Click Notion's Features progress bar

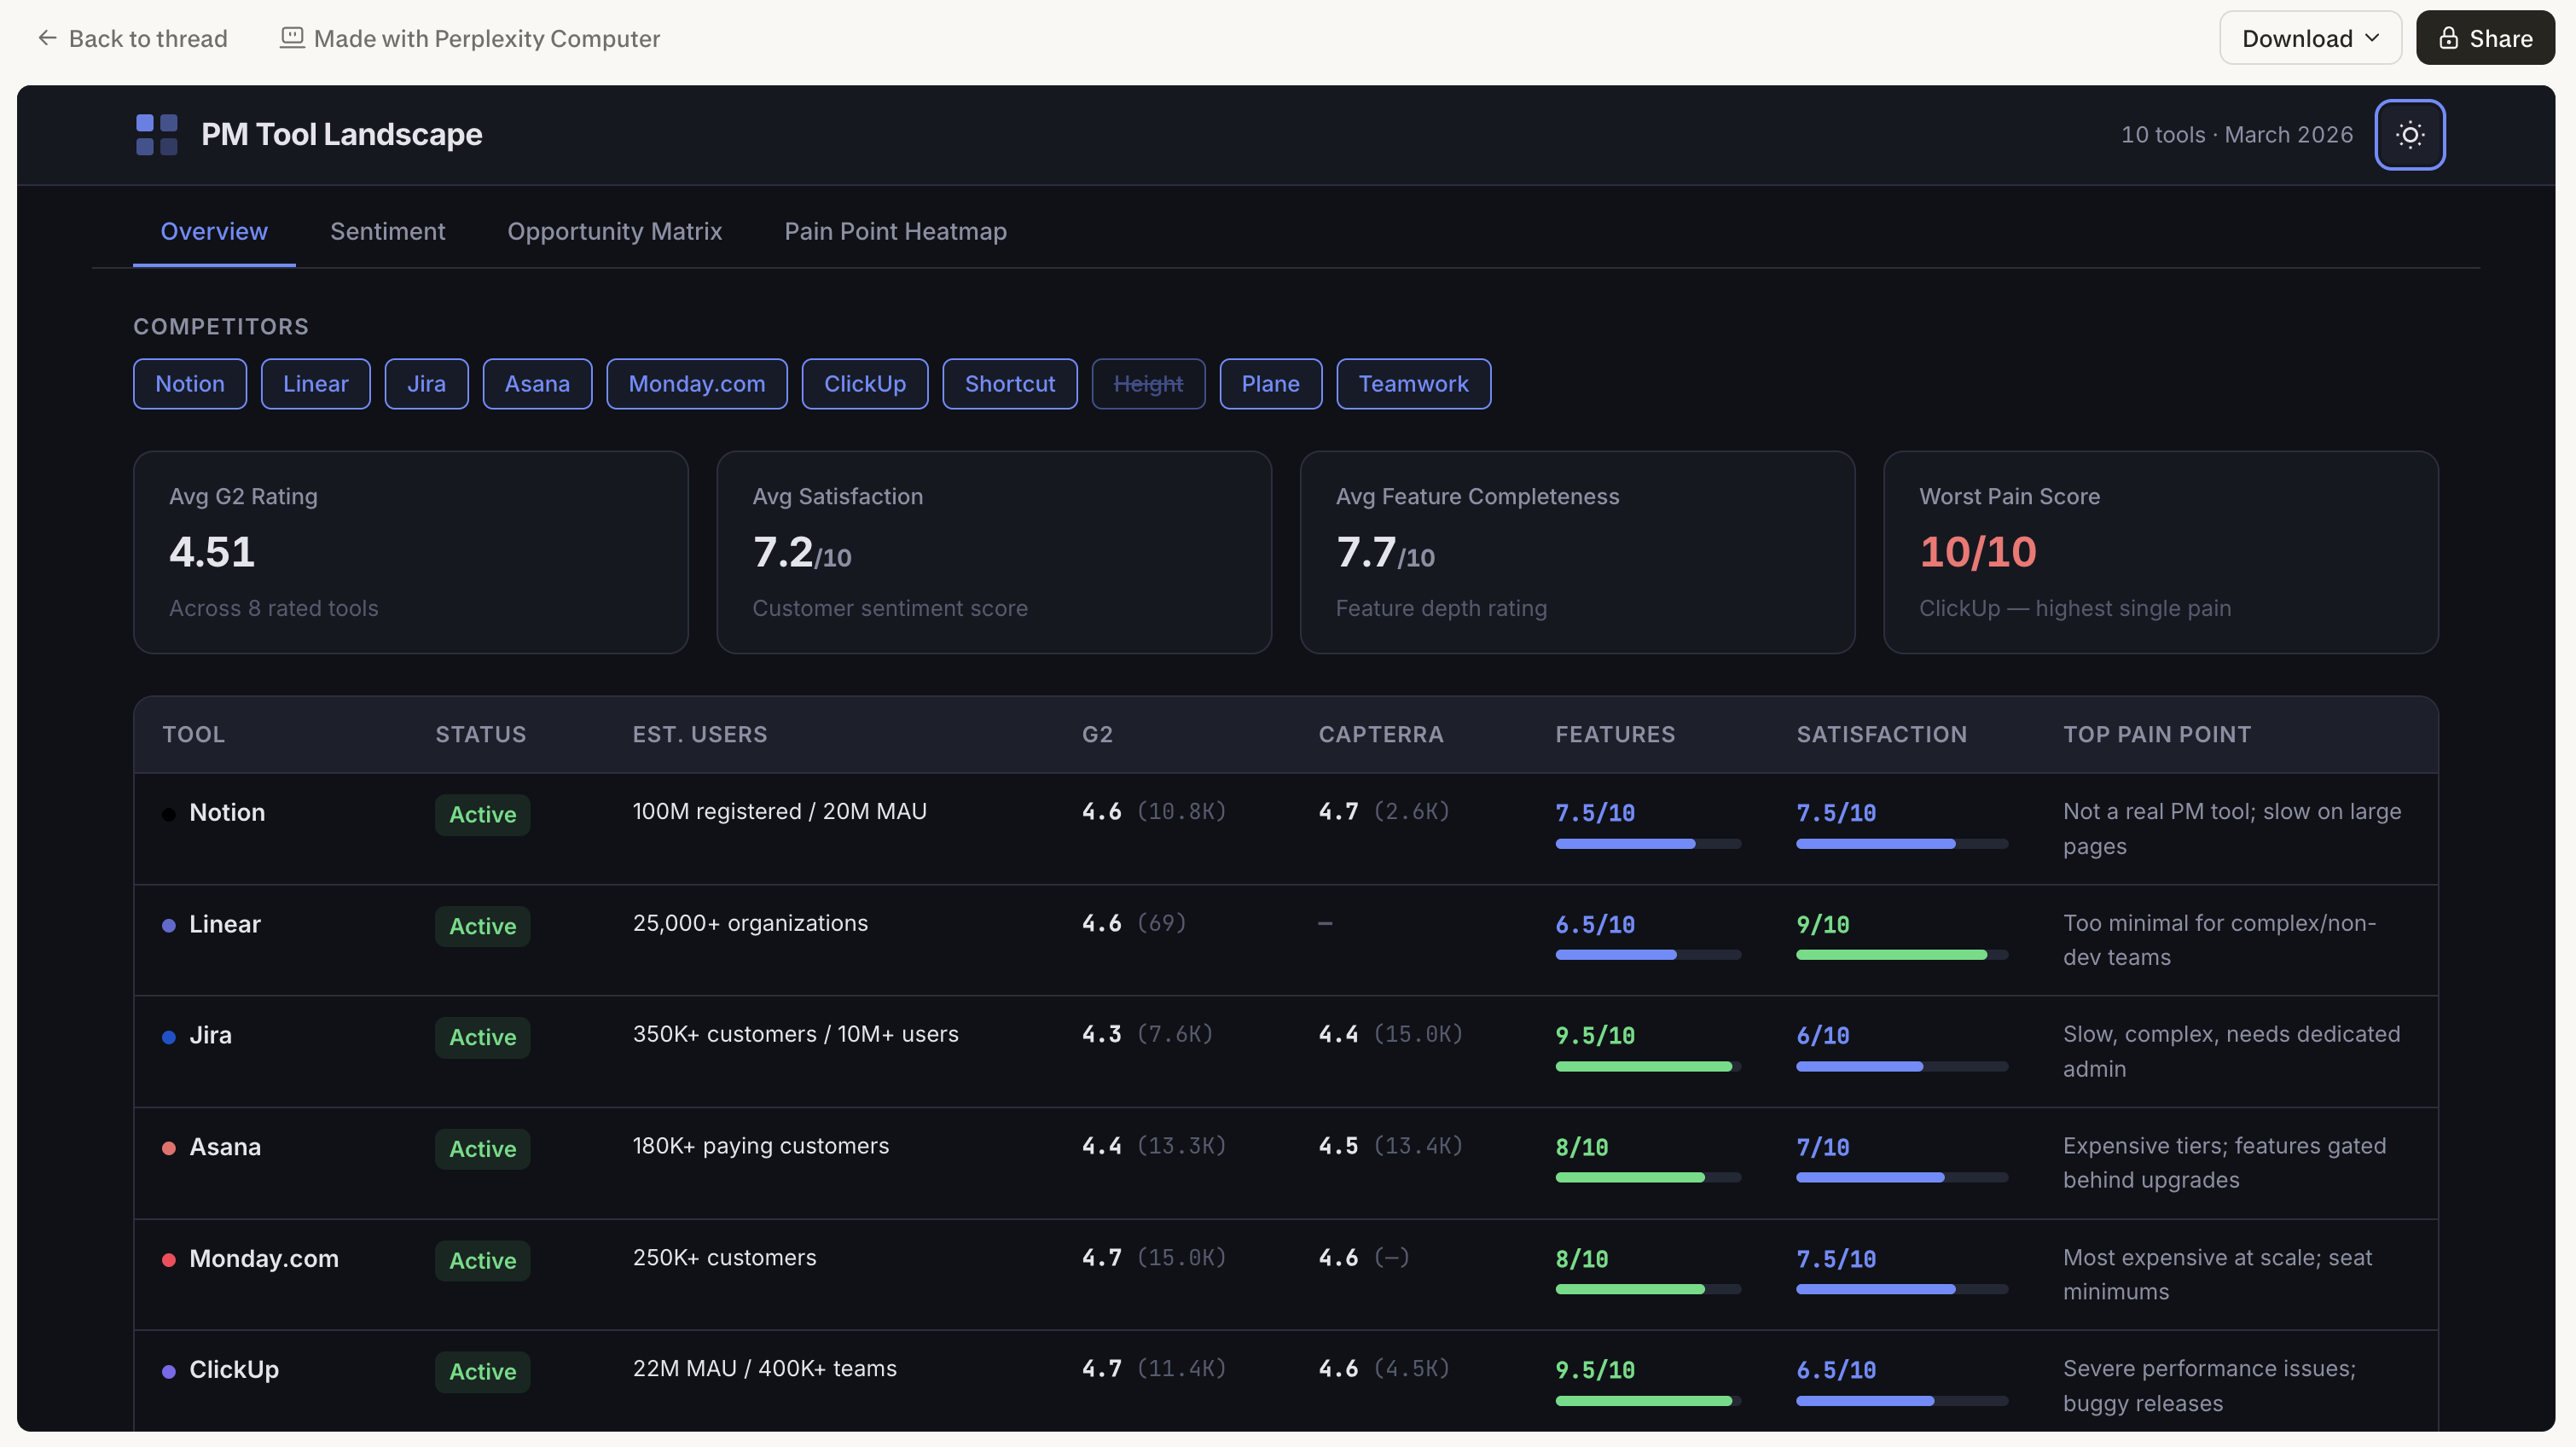[x=1648, y=844]
